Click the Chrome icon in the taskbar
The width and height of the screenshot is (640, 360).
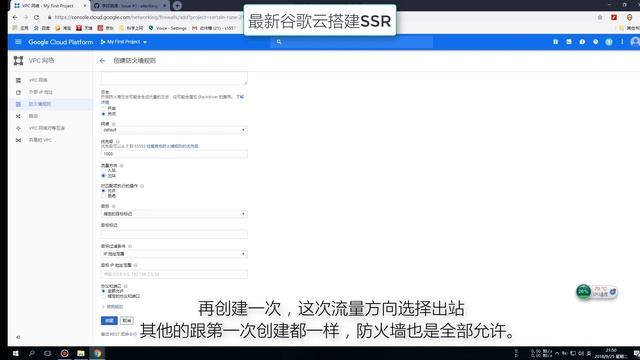click(x=98, y=353)
